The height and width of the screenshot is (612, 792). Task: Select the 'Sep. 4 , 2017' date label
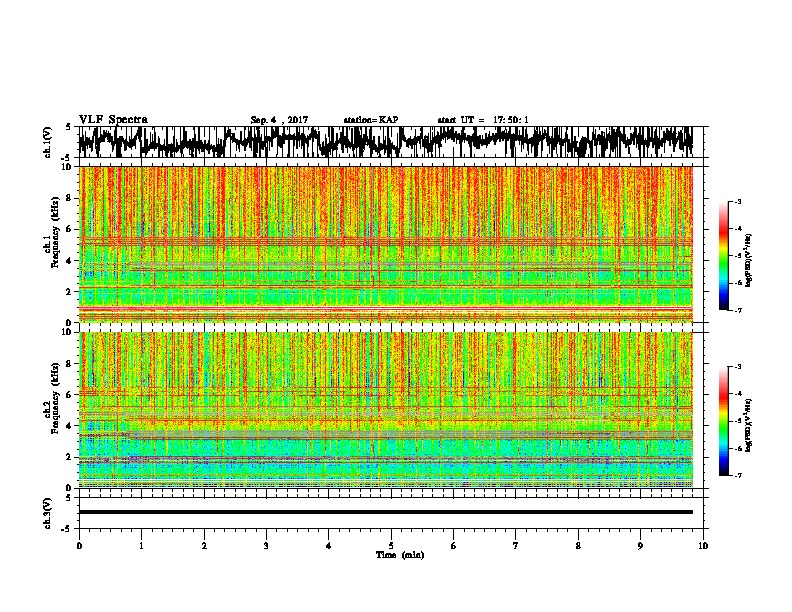(x=279, y=120)
